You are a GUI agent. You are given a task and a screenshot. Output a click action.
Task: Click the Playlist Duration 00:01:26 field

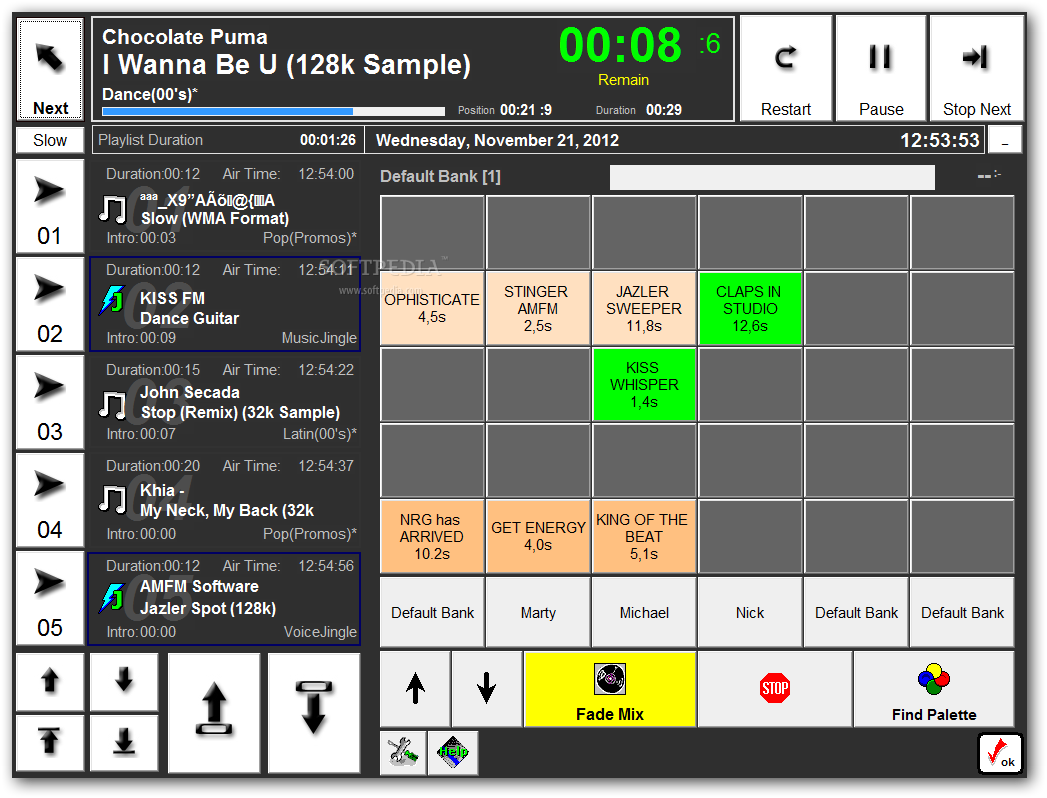(x=228, y=140)
